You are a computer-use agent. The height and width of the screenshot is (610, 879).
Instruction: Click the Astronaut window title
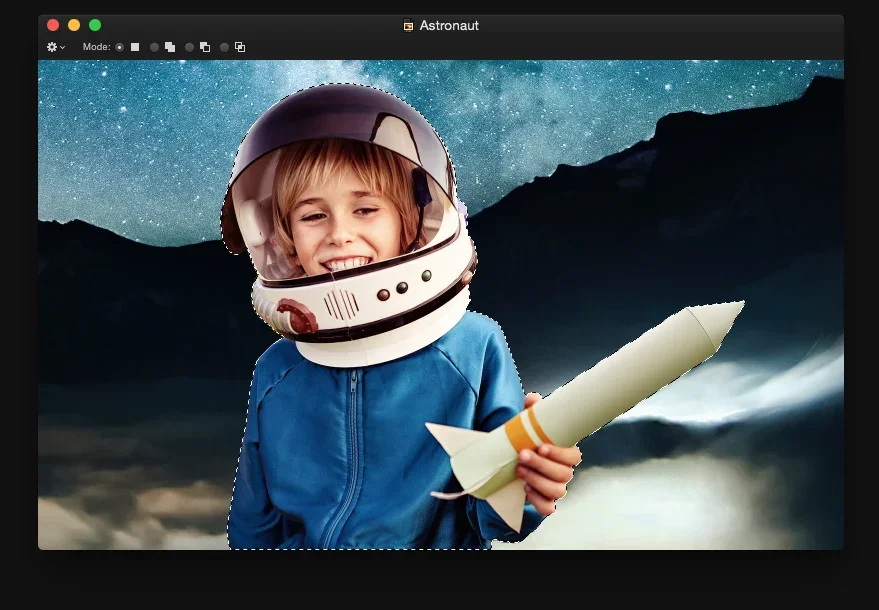coord(449,25)
